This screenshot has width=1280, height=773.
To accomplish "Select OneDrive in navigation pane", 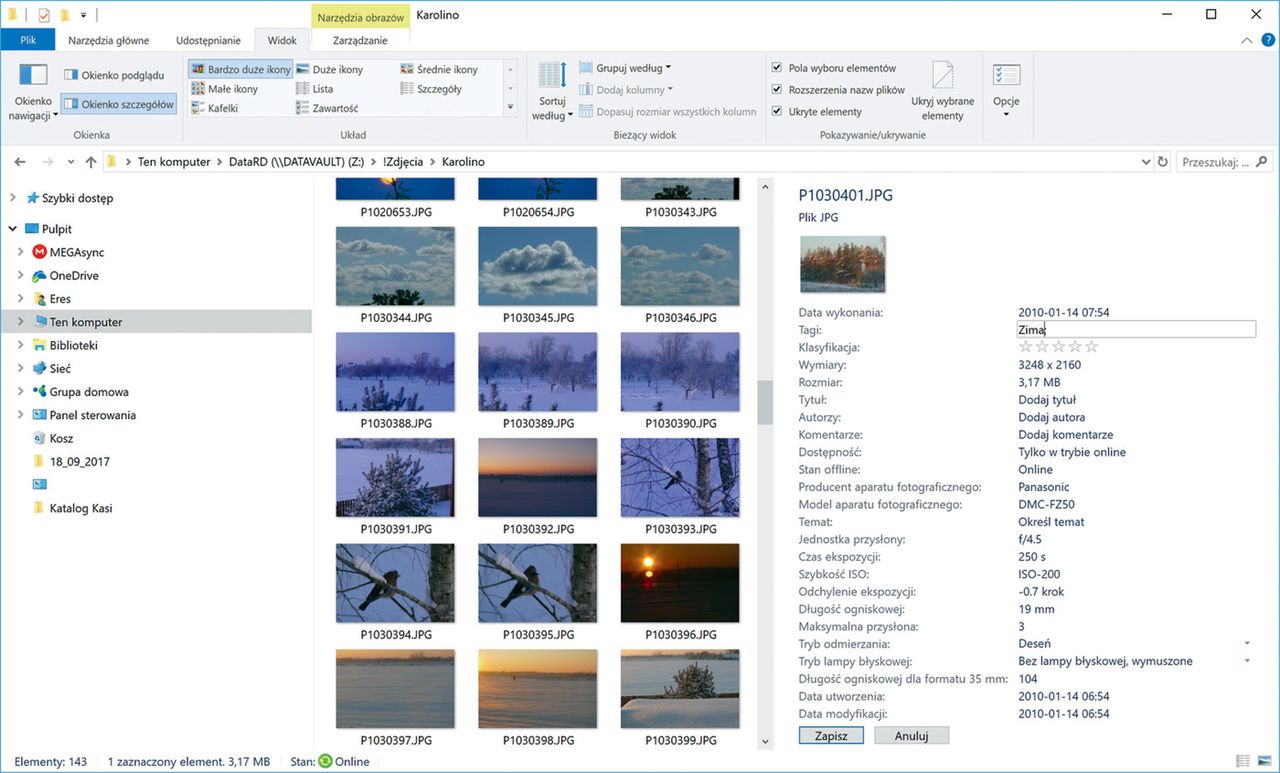I will [x=74, y=275].
